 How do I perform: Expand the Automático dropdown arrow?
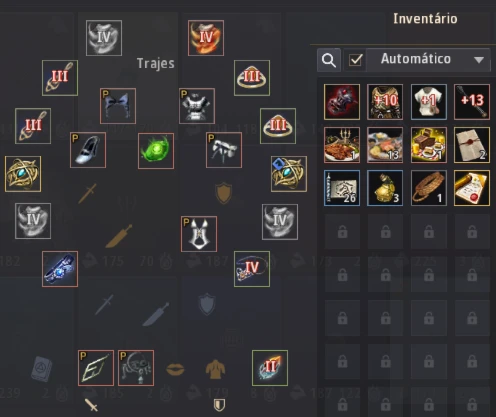[x=479, y=60]
